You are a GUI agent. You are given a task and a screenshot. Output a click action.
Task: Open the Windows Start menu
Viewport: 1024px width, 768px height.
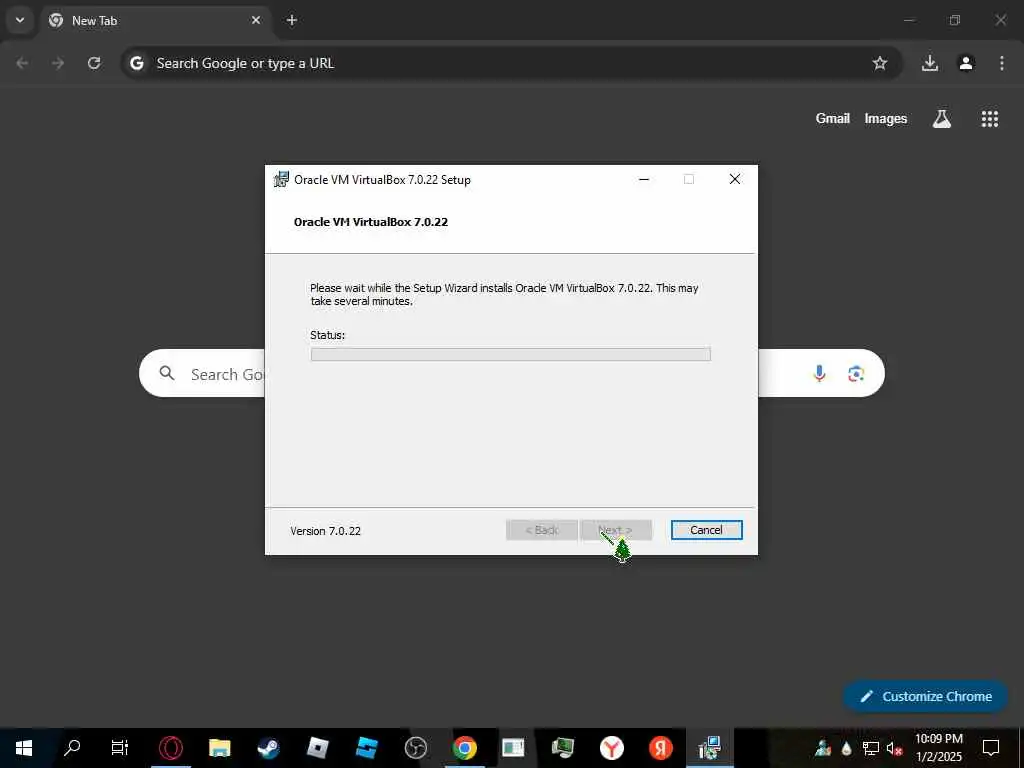24,748
